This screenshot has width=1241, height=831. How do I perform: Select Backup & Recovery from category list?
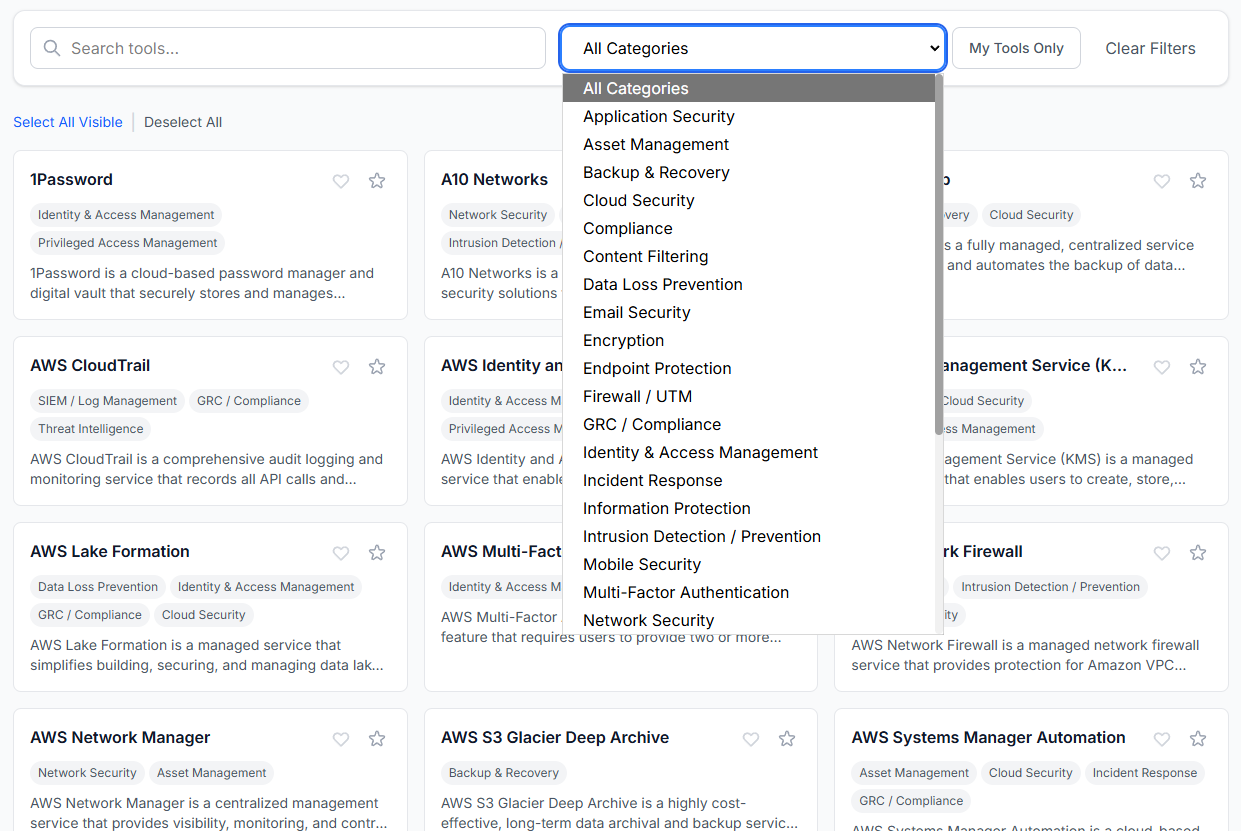[748, 172]
